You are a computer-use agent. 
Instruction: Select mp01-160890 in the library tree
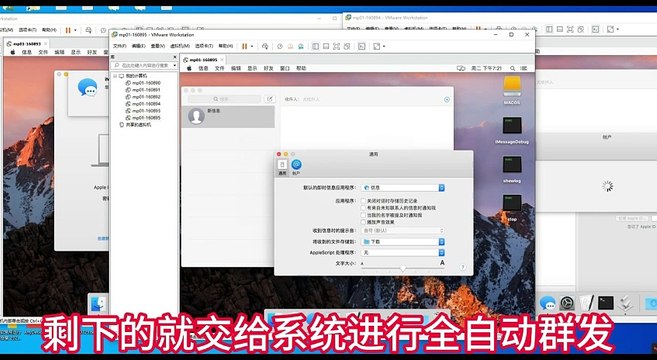tap(143, 83)
